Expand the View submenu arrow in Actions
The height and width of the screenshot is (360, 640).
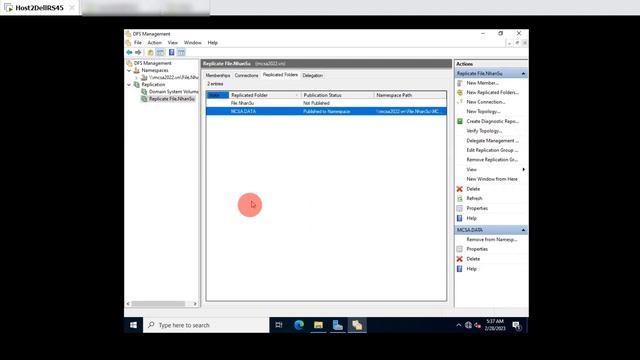[523, 169]
